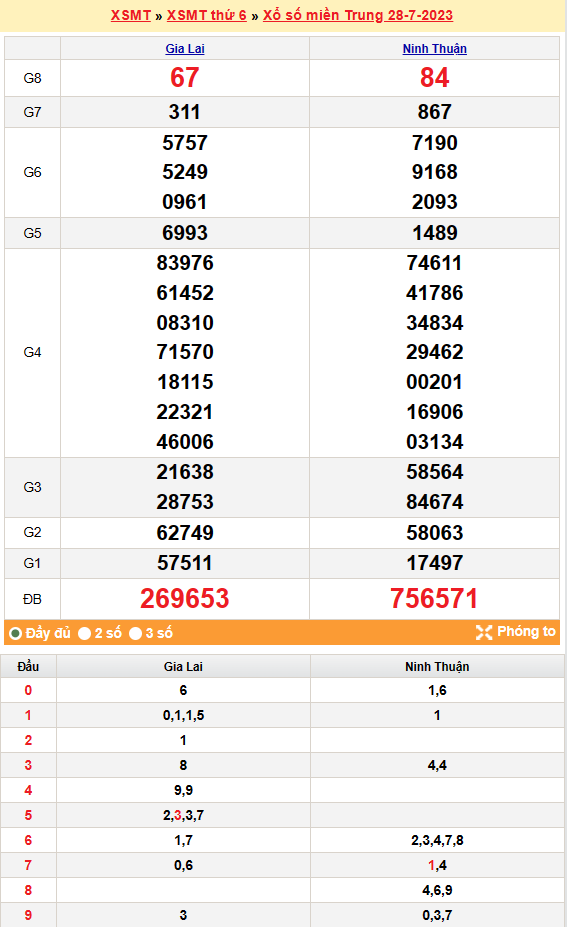Click Gia Lai header in Đầu table

[183, 667]
